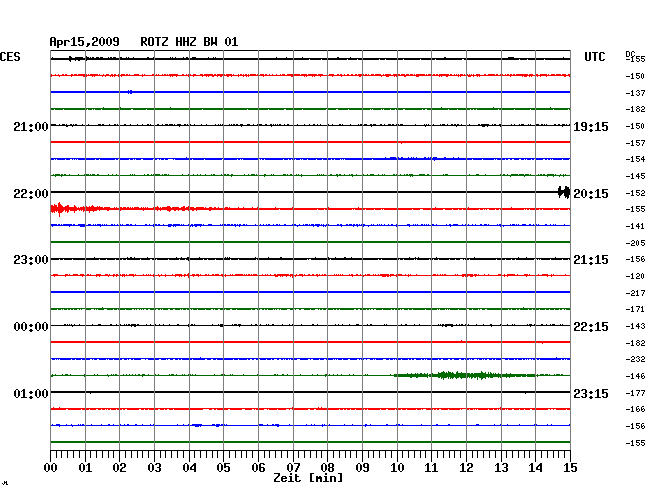This screenshot has width=650, height=494.
Task: Click the DC offset value -166
Action: (635, 409)
